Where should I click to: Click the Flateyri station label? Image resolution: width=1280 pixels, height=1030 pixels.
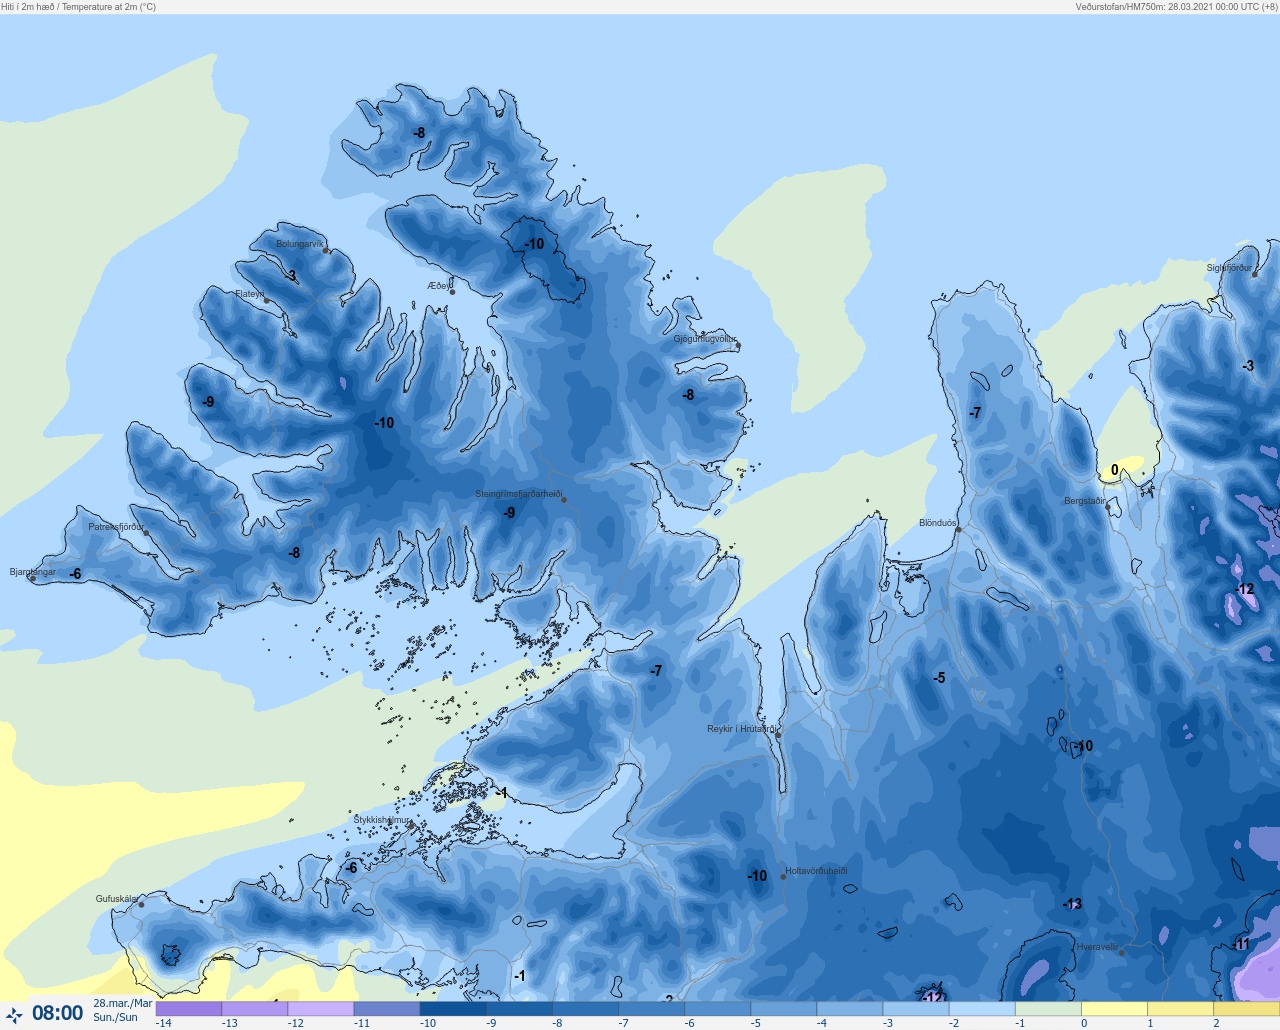(x=250, y=294)
